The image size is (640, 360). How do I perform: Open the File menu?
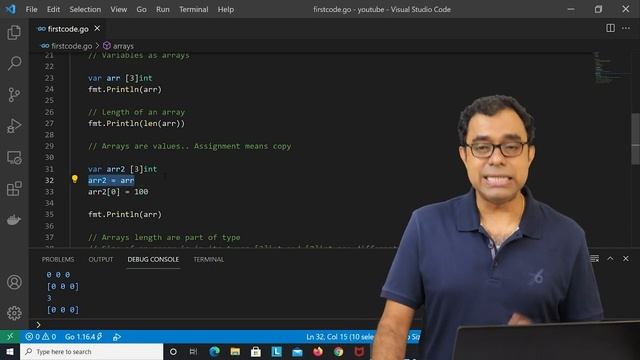[x=31, y=9]
